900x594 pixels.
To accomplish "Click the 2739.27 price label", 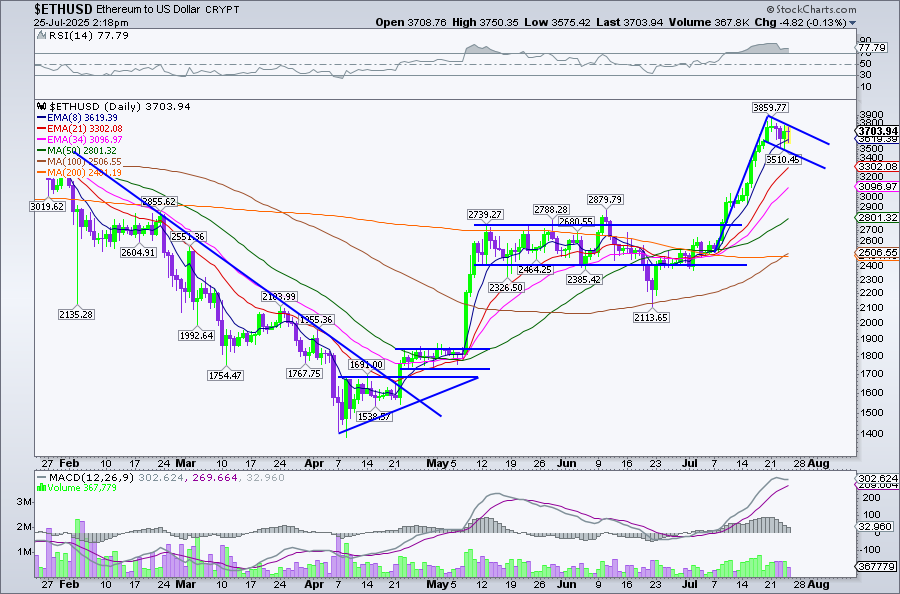I will tap(485, 214).
